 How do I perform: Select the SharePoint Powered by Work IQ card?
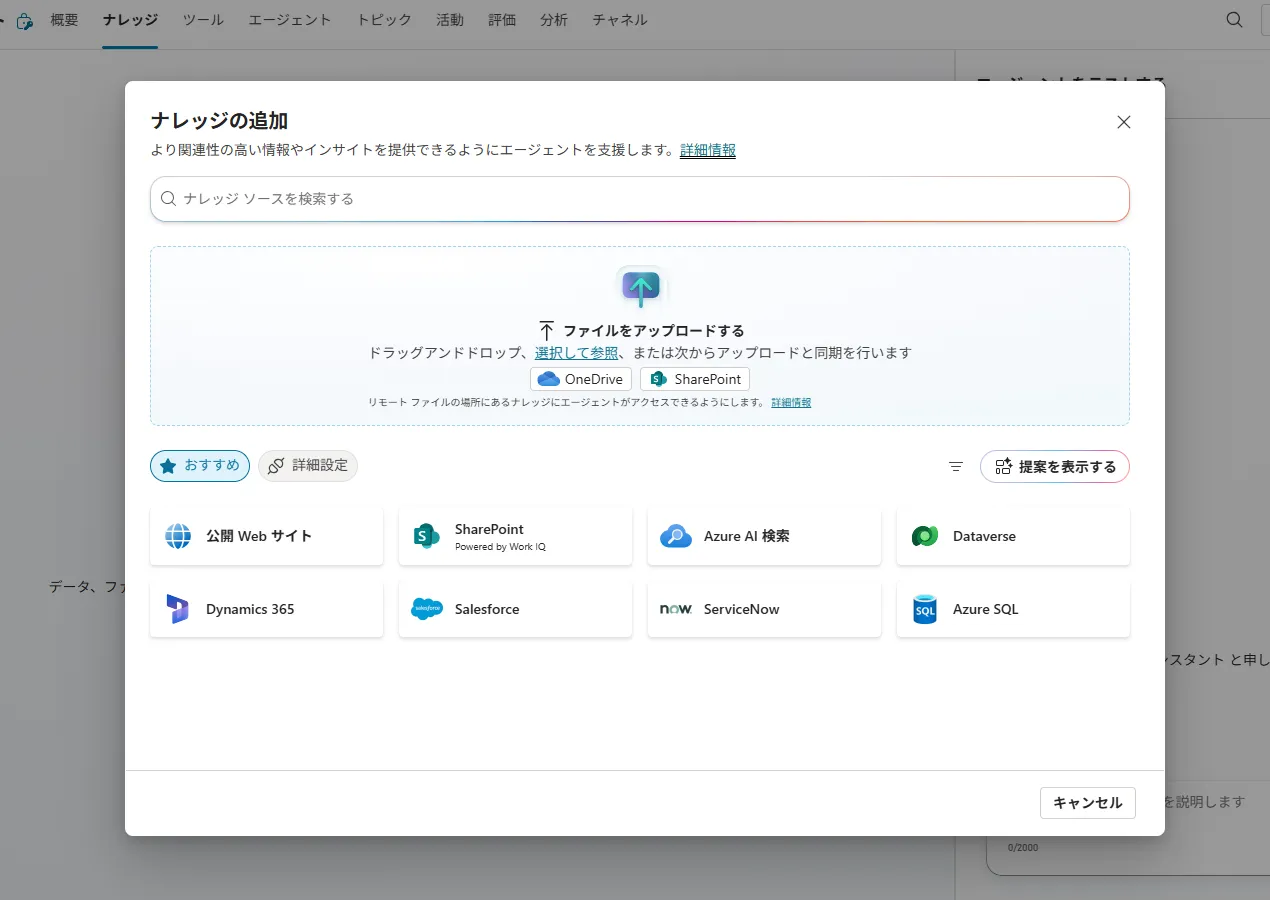pyautogui.click(x=515, y=536)
